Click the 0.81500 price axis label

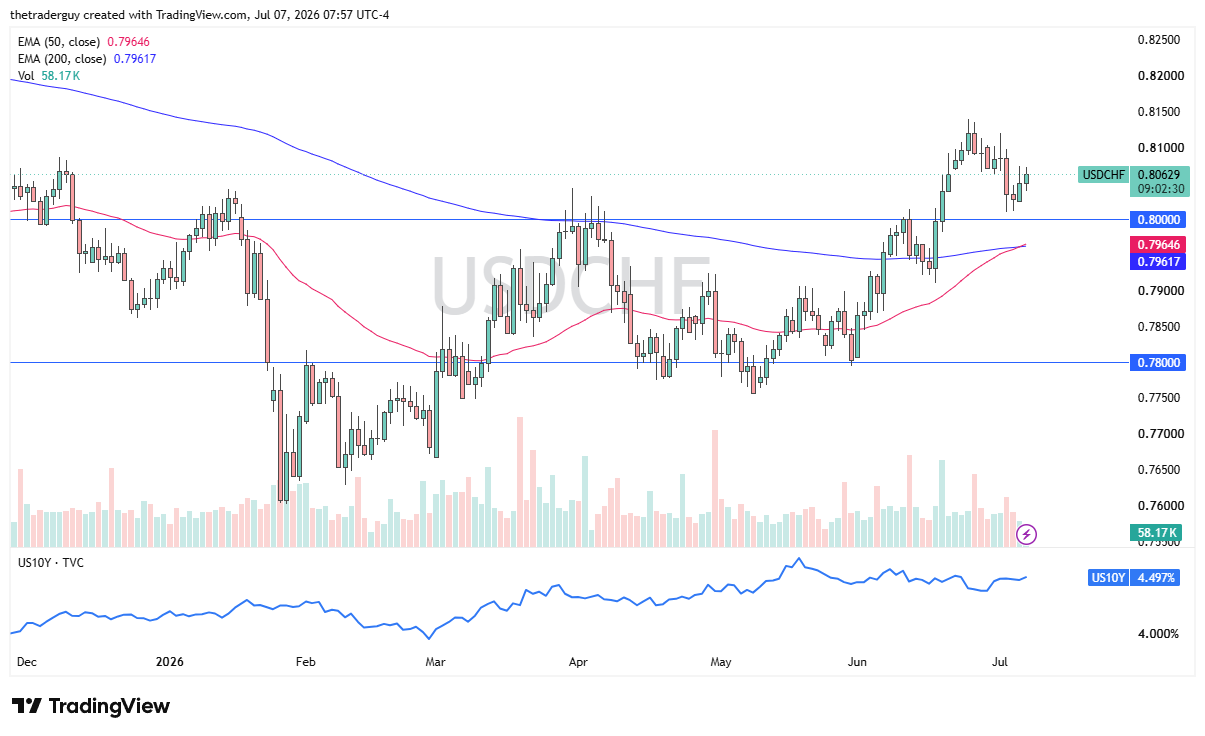pyautogui.click(x=1160, y=112)
